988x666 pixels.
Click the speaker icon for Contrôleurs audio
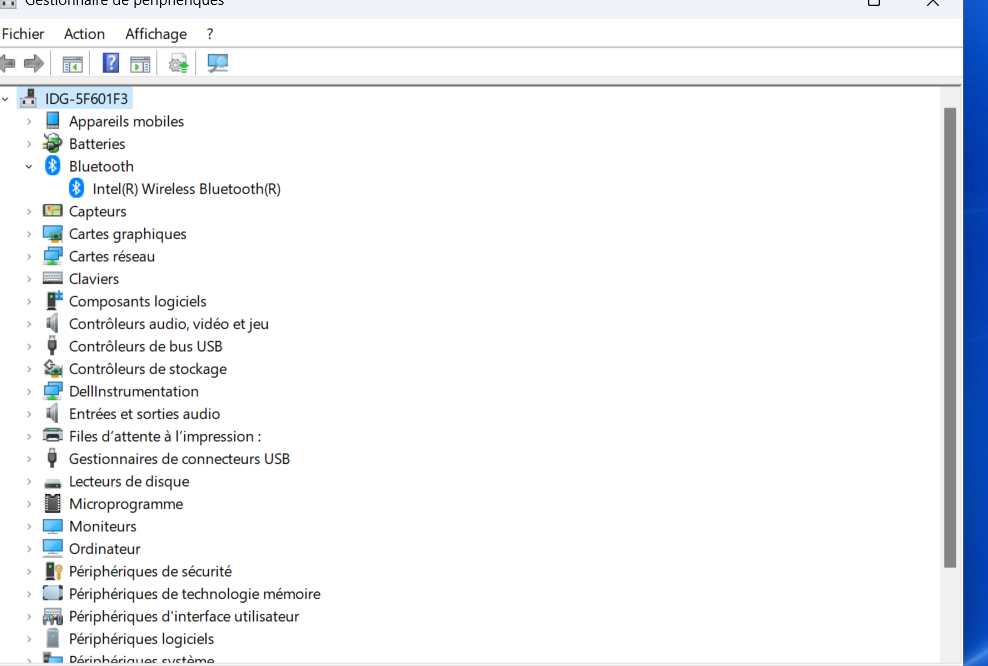point(52,323)
